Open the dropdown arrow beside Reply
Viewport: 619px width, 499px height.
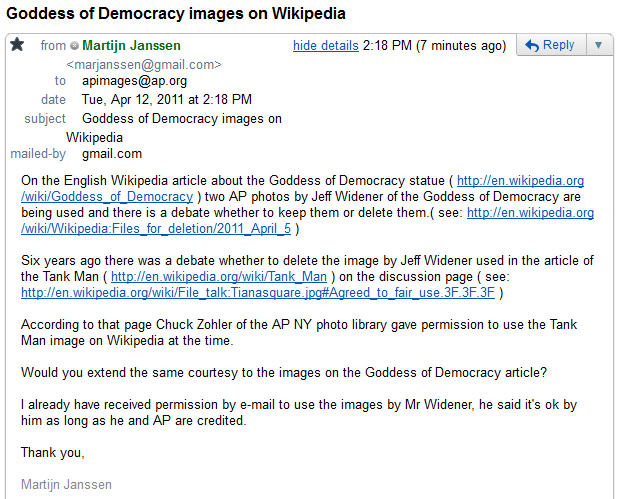(599, 45)
